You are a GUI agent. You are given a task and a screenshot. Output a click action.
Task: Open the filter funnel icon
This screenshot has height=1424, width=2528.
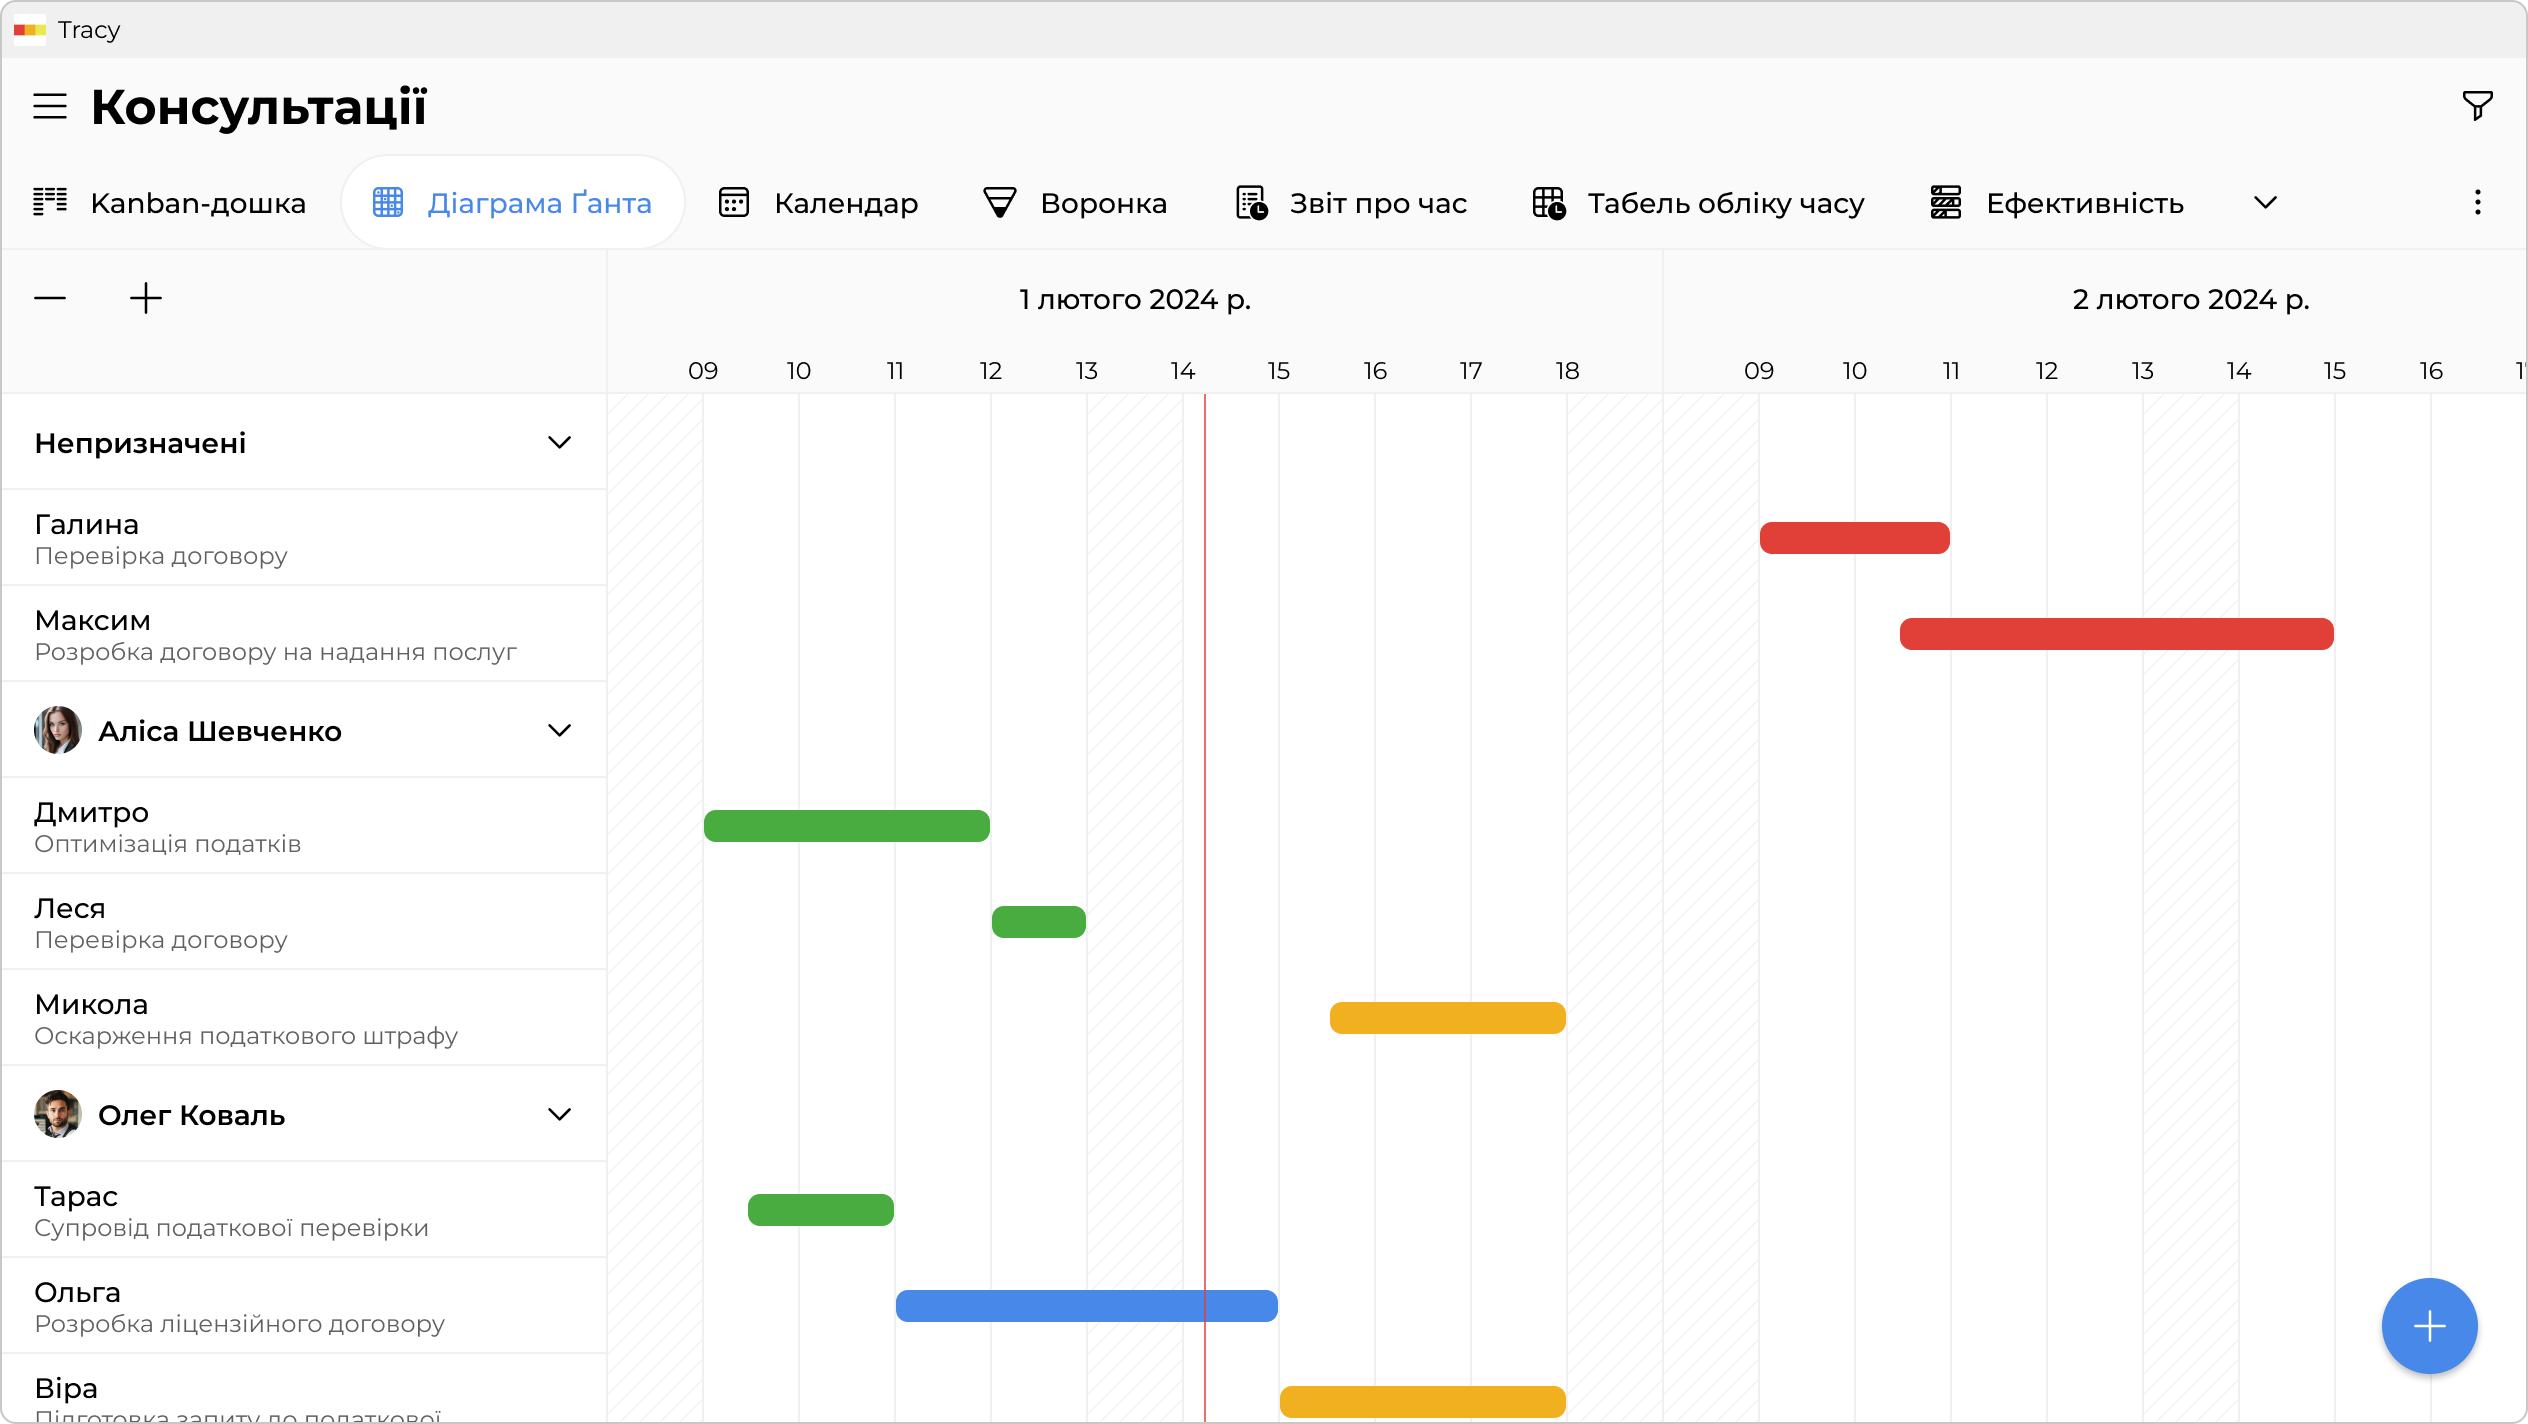pos(2477,105)
